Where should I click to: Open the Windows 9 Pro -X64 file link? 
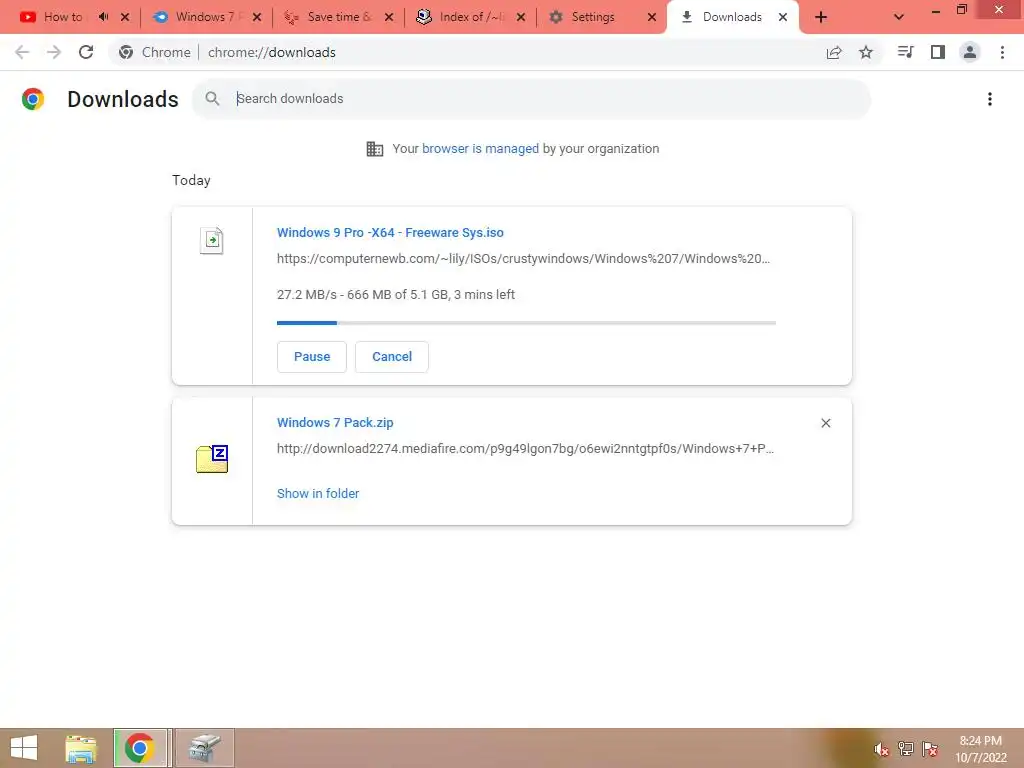point(390,232)
